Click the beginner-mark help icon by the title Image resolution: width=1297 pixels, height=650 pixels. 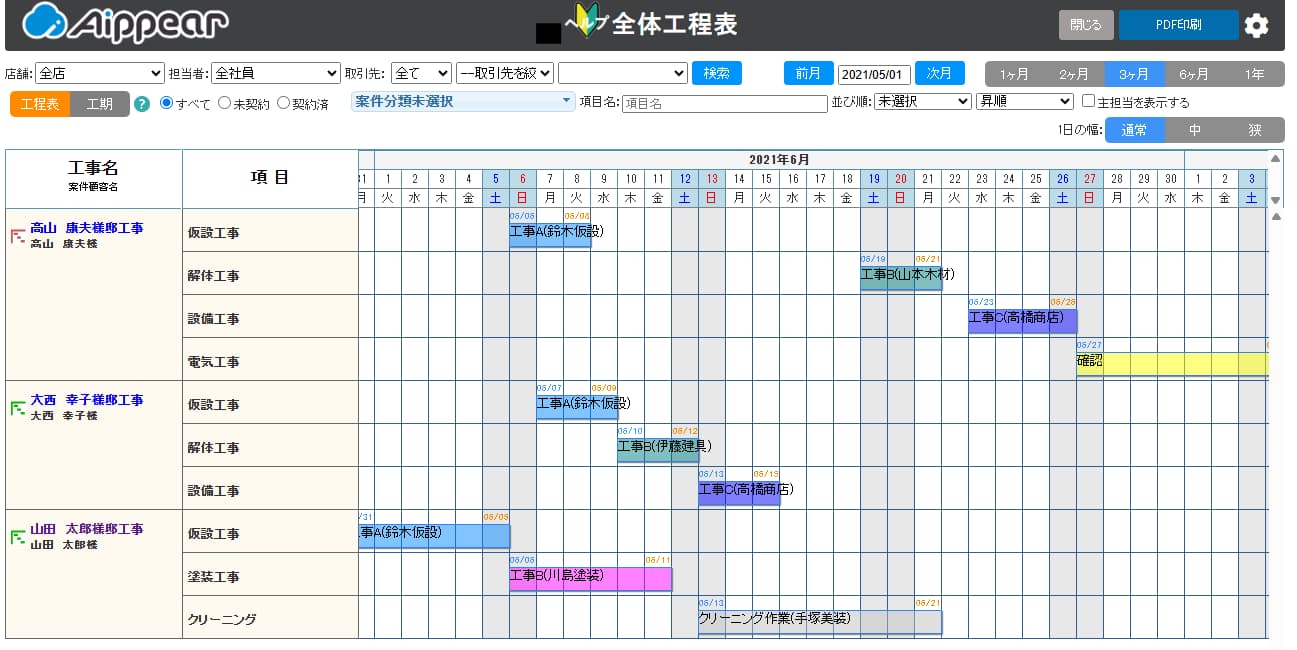(x=585, y=21)
